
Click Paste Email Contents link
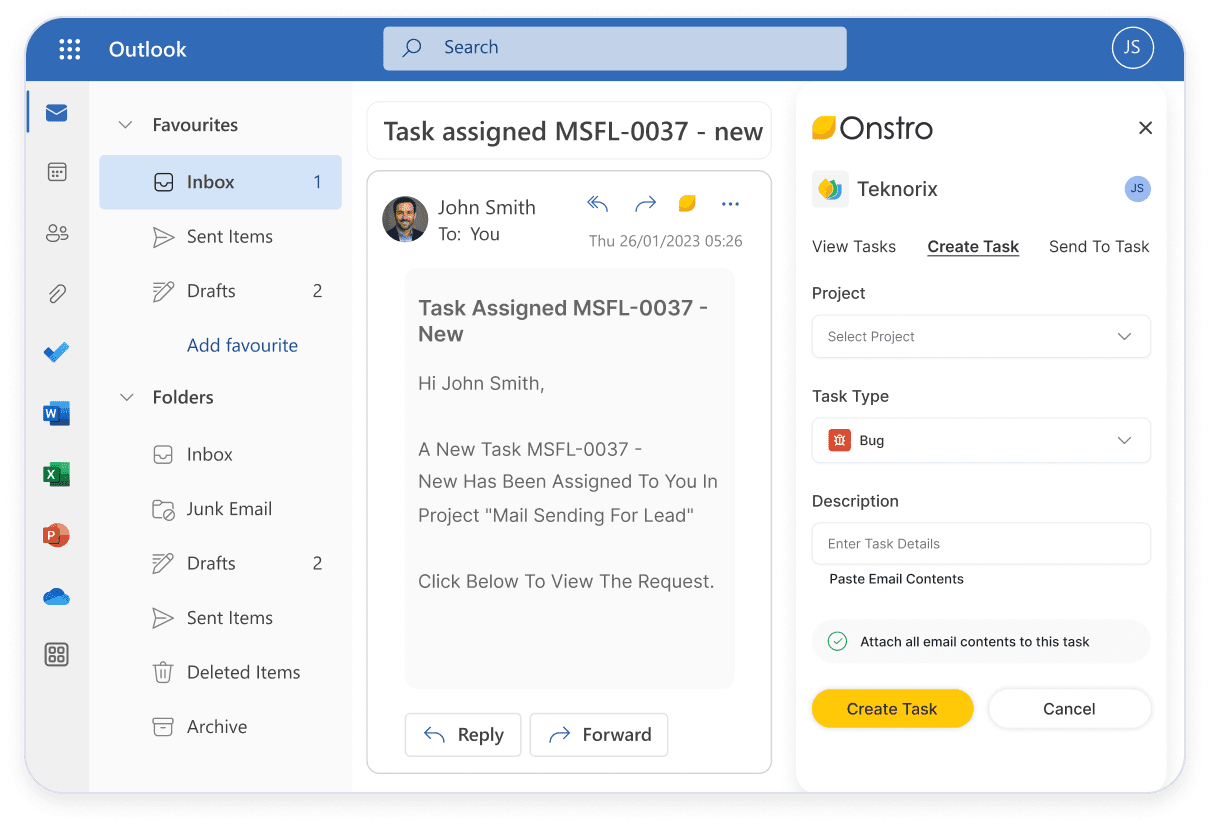pos(896,579)
